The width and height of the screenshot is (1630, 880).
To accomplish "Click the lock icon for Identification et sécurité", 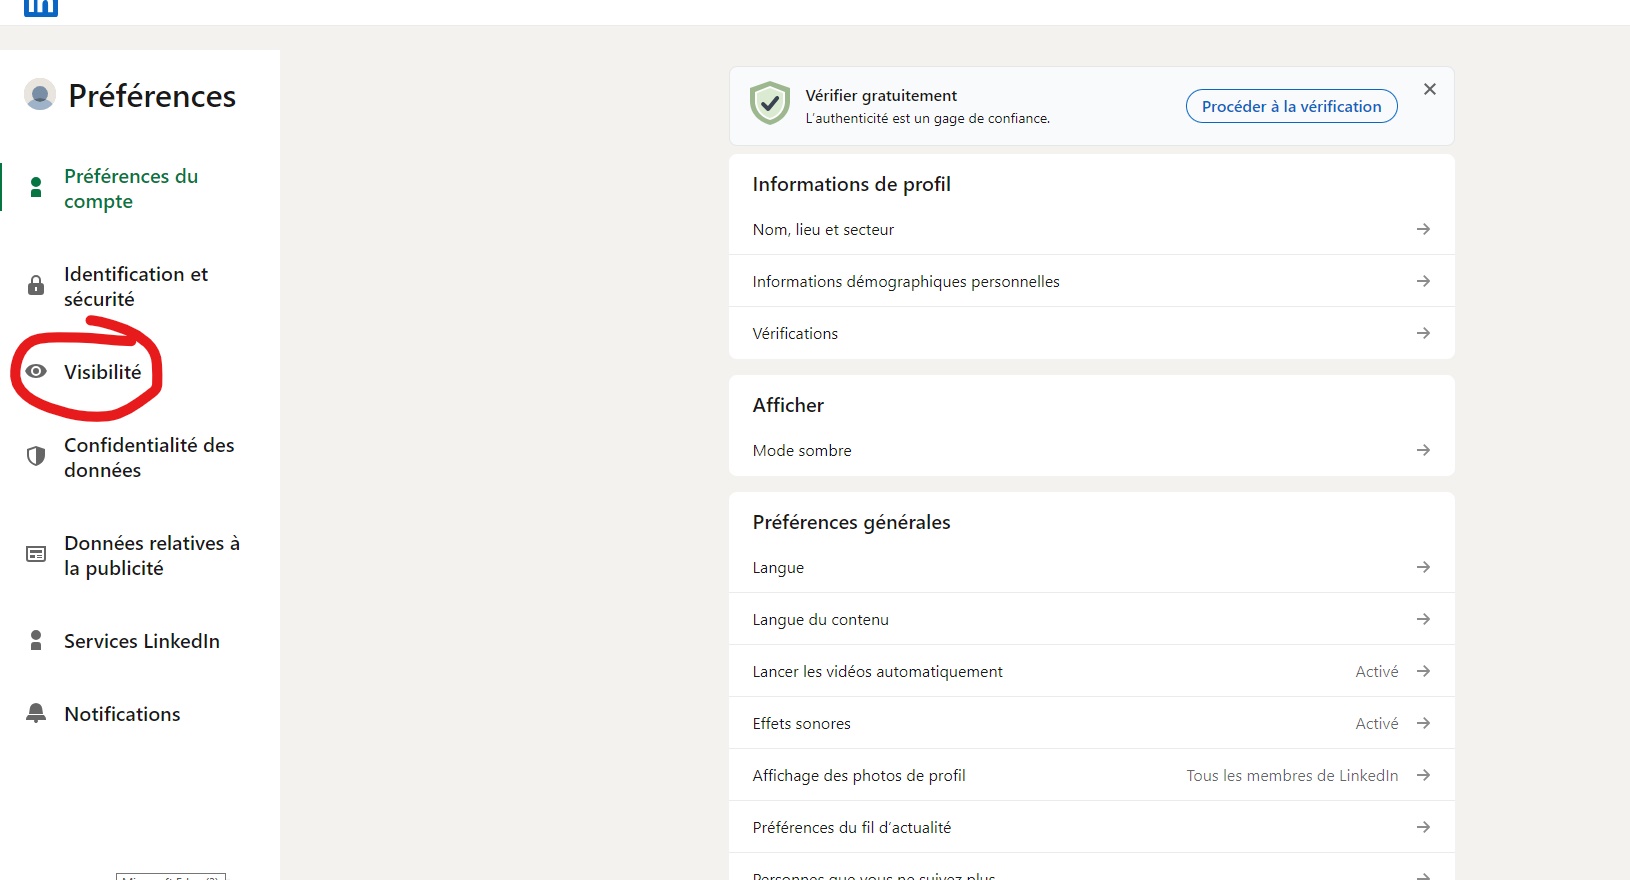I will 36,286.
